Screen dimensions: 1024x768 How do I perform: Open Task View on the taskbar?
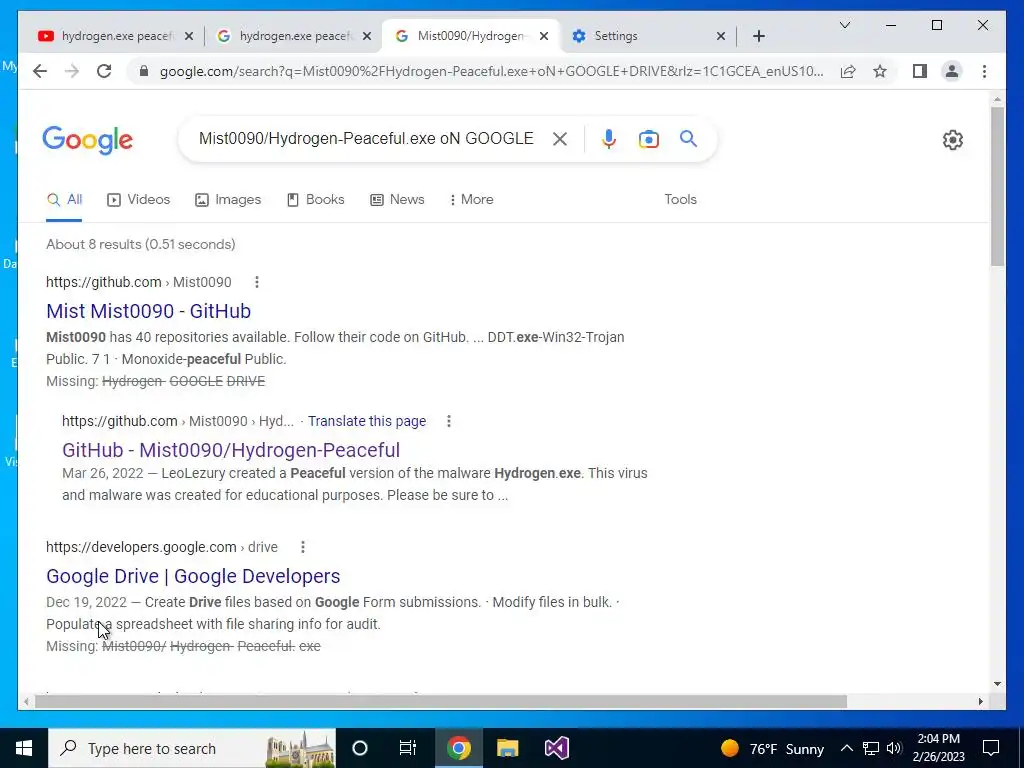pyautogui.click(x=408, y=748)
